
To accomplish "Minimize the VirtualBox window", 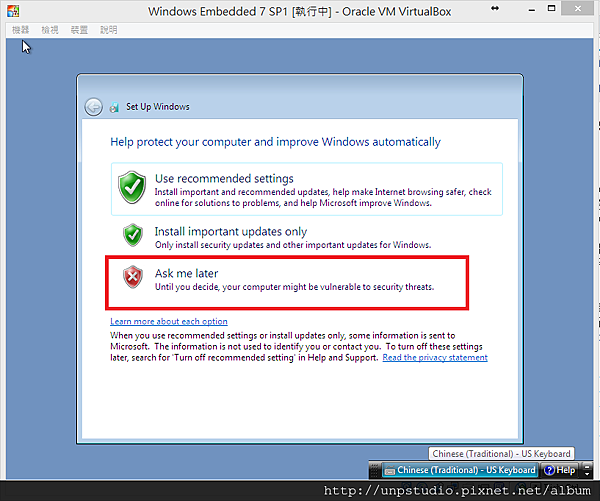I will 532,10.
